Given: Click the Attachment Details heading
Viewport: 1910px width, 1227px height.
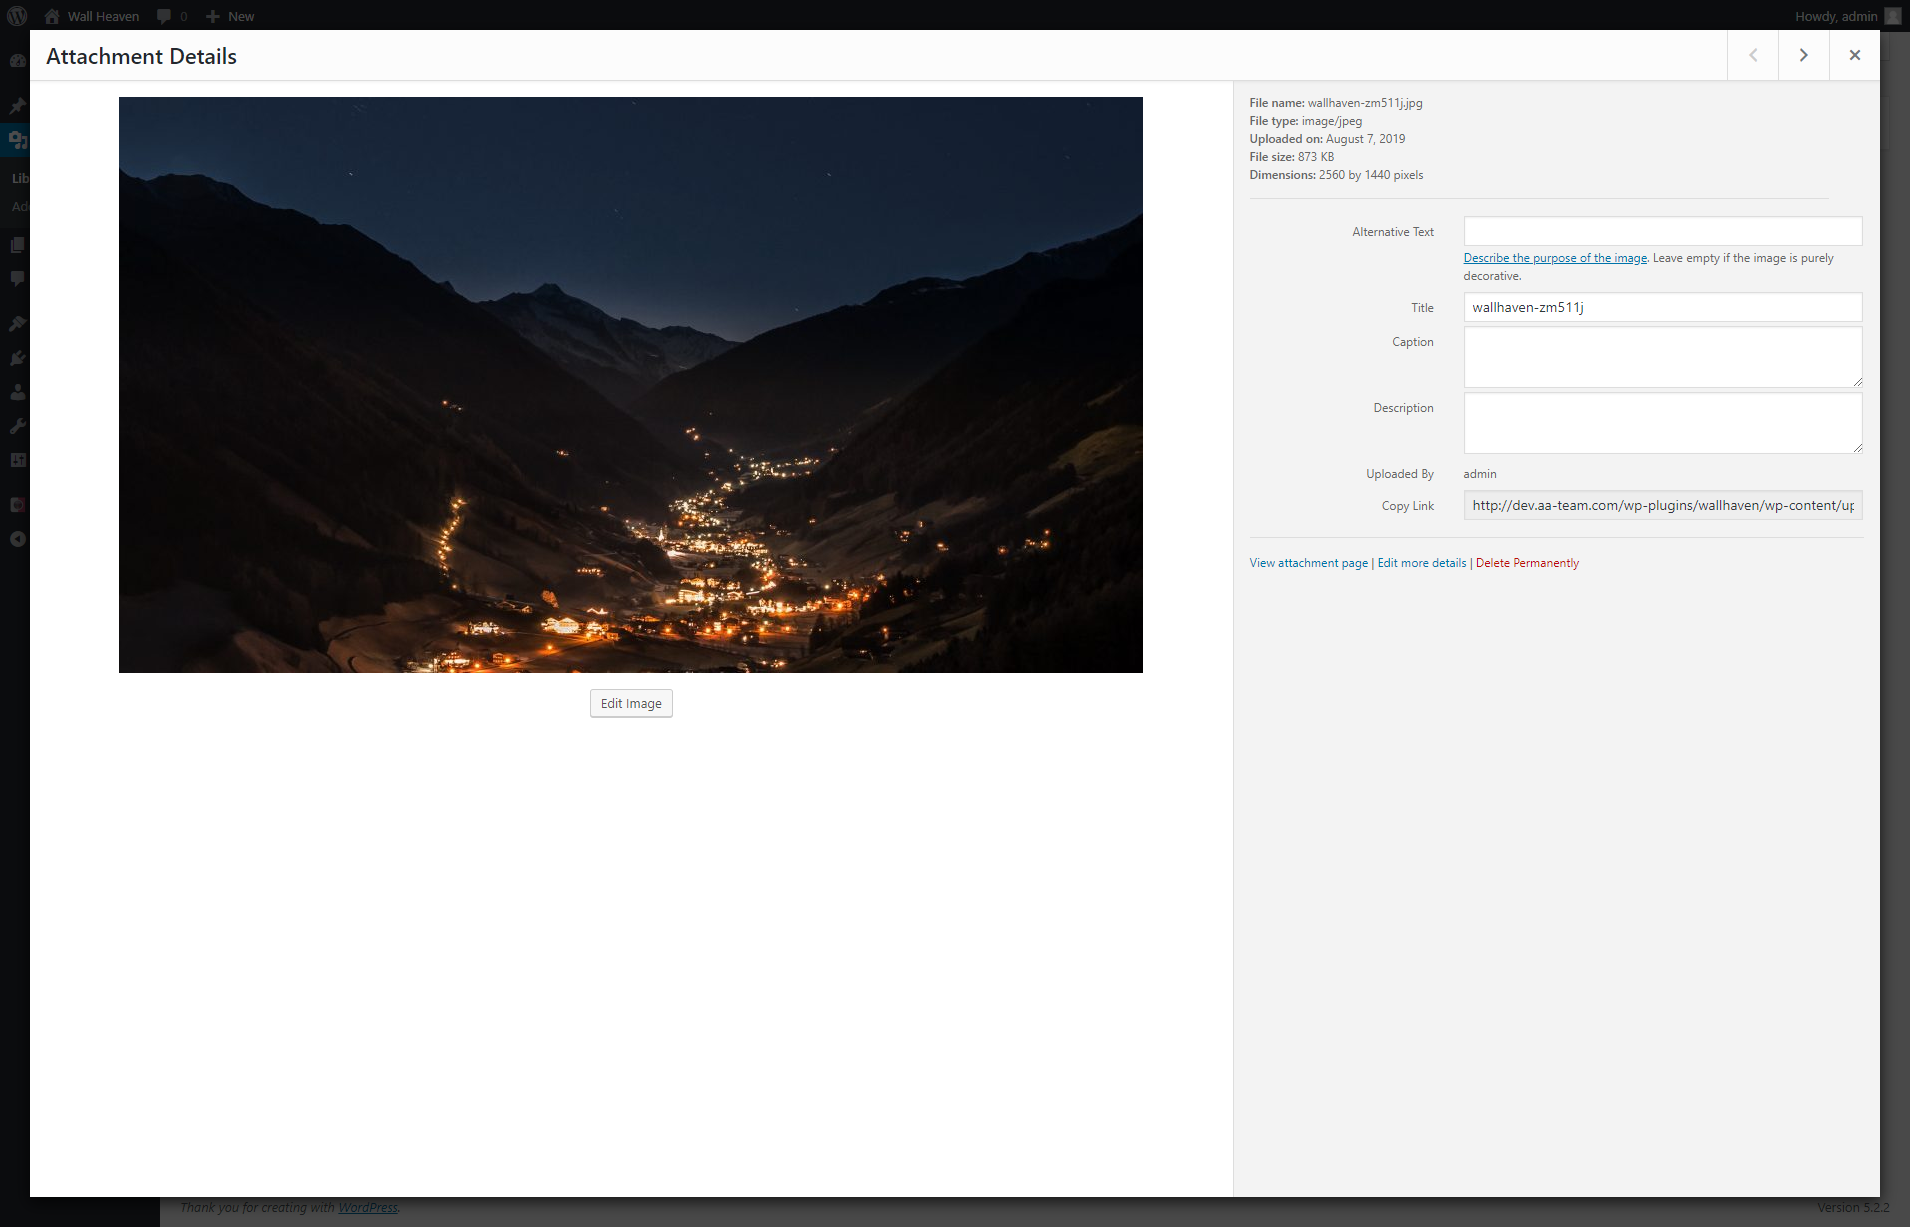Looking at the screenshot, I should 141,56.
